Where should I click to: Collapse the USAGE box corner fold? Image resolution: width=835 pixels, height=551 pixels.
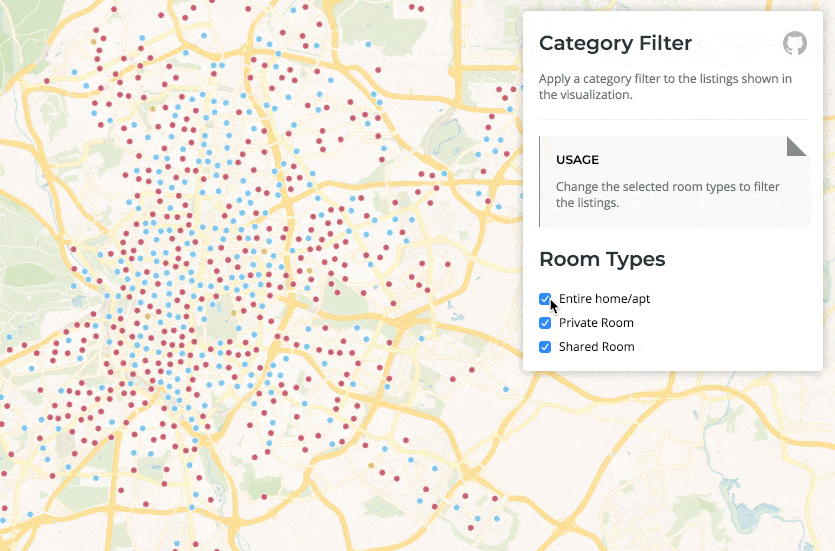point(797,146)
